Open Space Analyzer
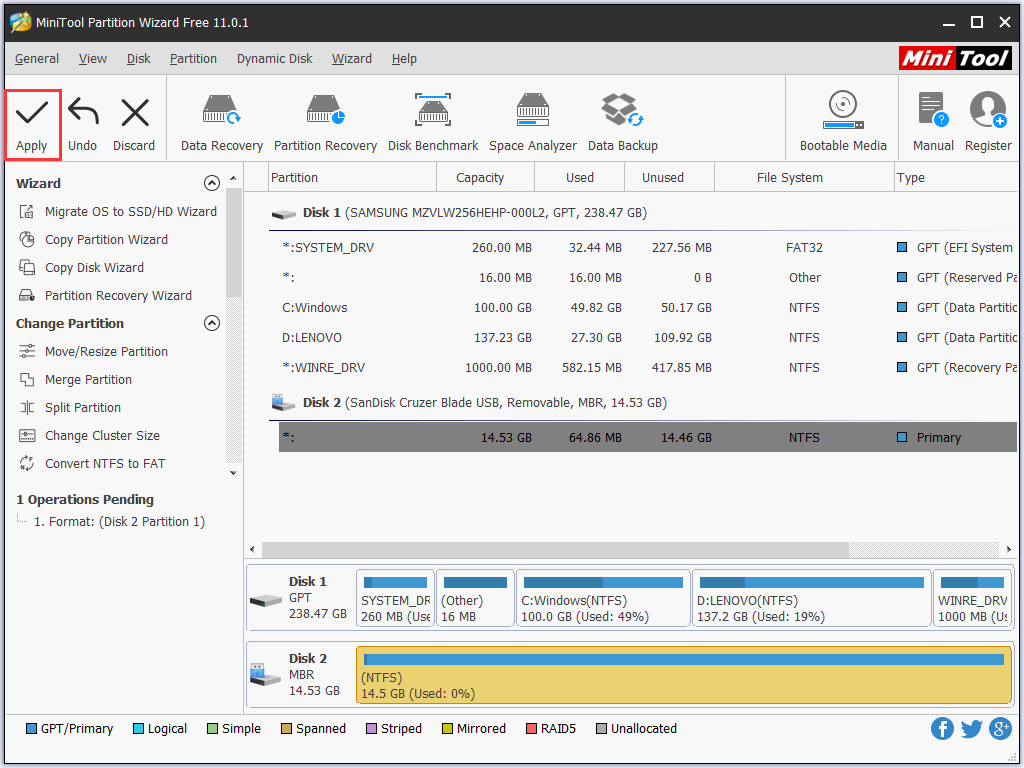This screenshot has height=768, width=1024. 533,123
